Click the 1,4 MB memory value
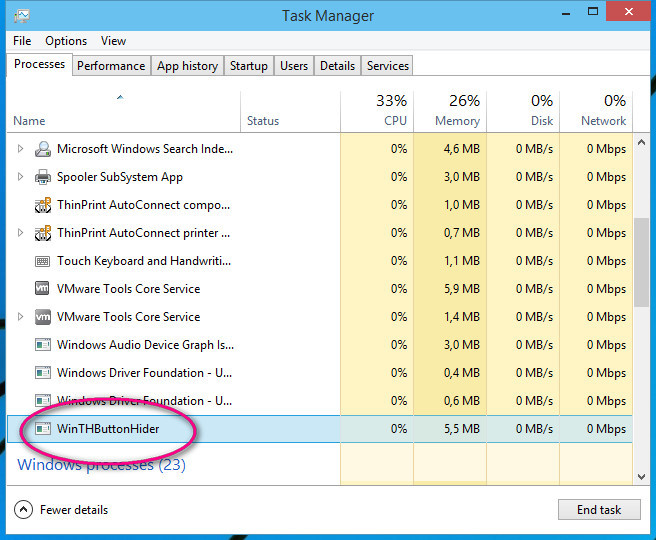The image size is (656, 540). pyautogui.click(x=461, y=317)
